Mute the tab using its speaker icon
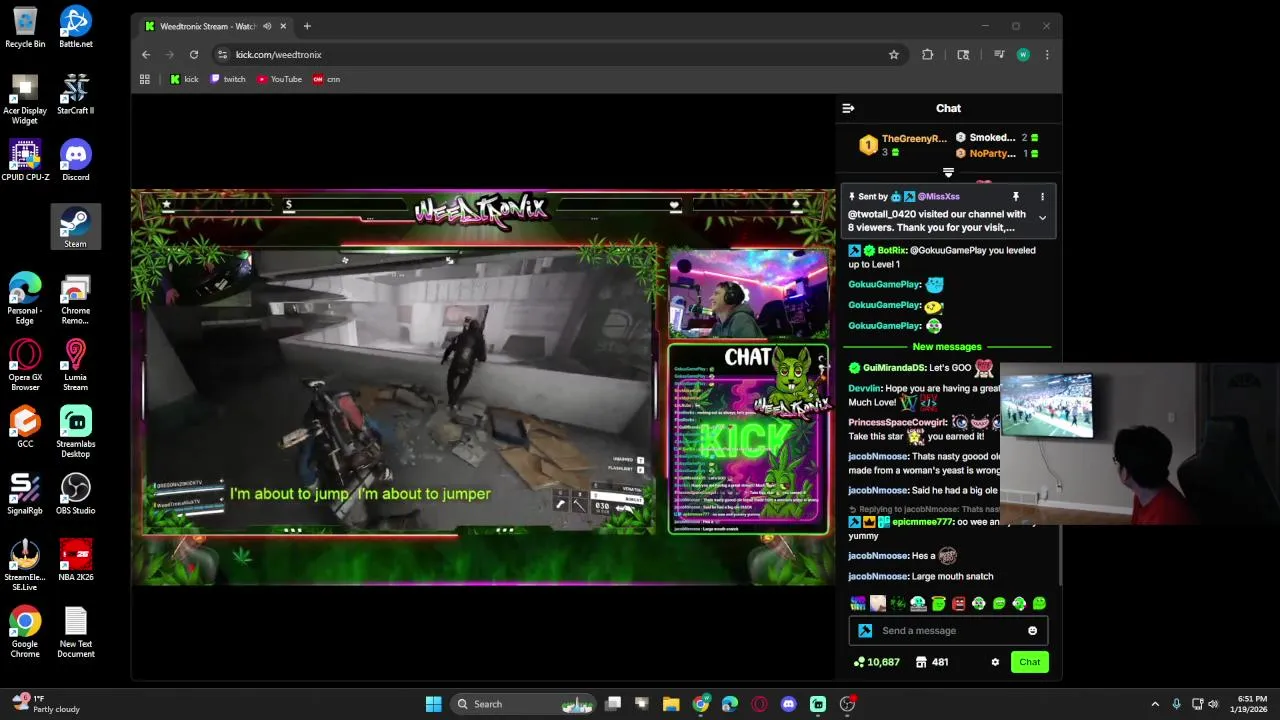The image size is (1280, 720). tap(267, 26)
